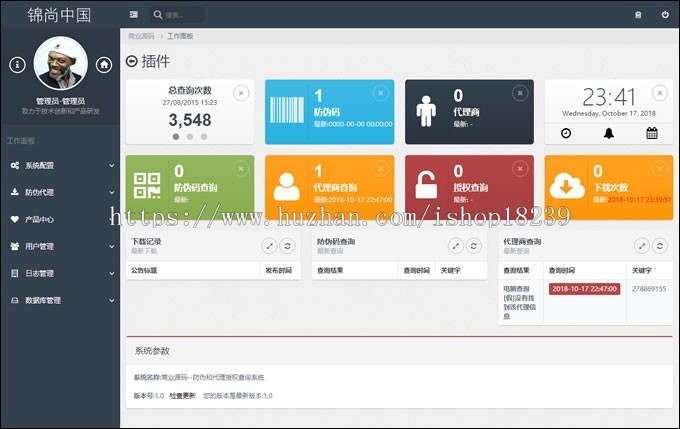Viewport: 680px width, 429px height.
Task: Refresh the 防伪码查询 panel
Action: [474, 246]
